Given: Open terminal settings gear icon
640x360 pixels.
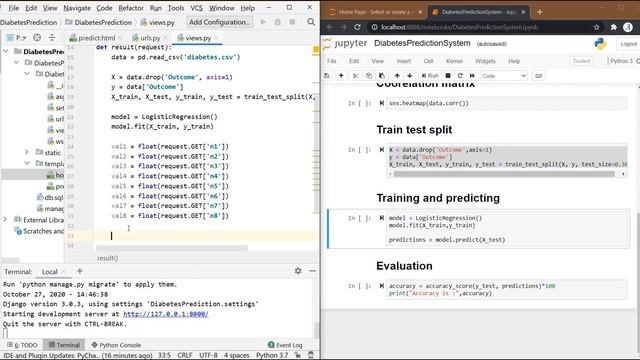Looking at the screenshot, I should tap(298, 271).
